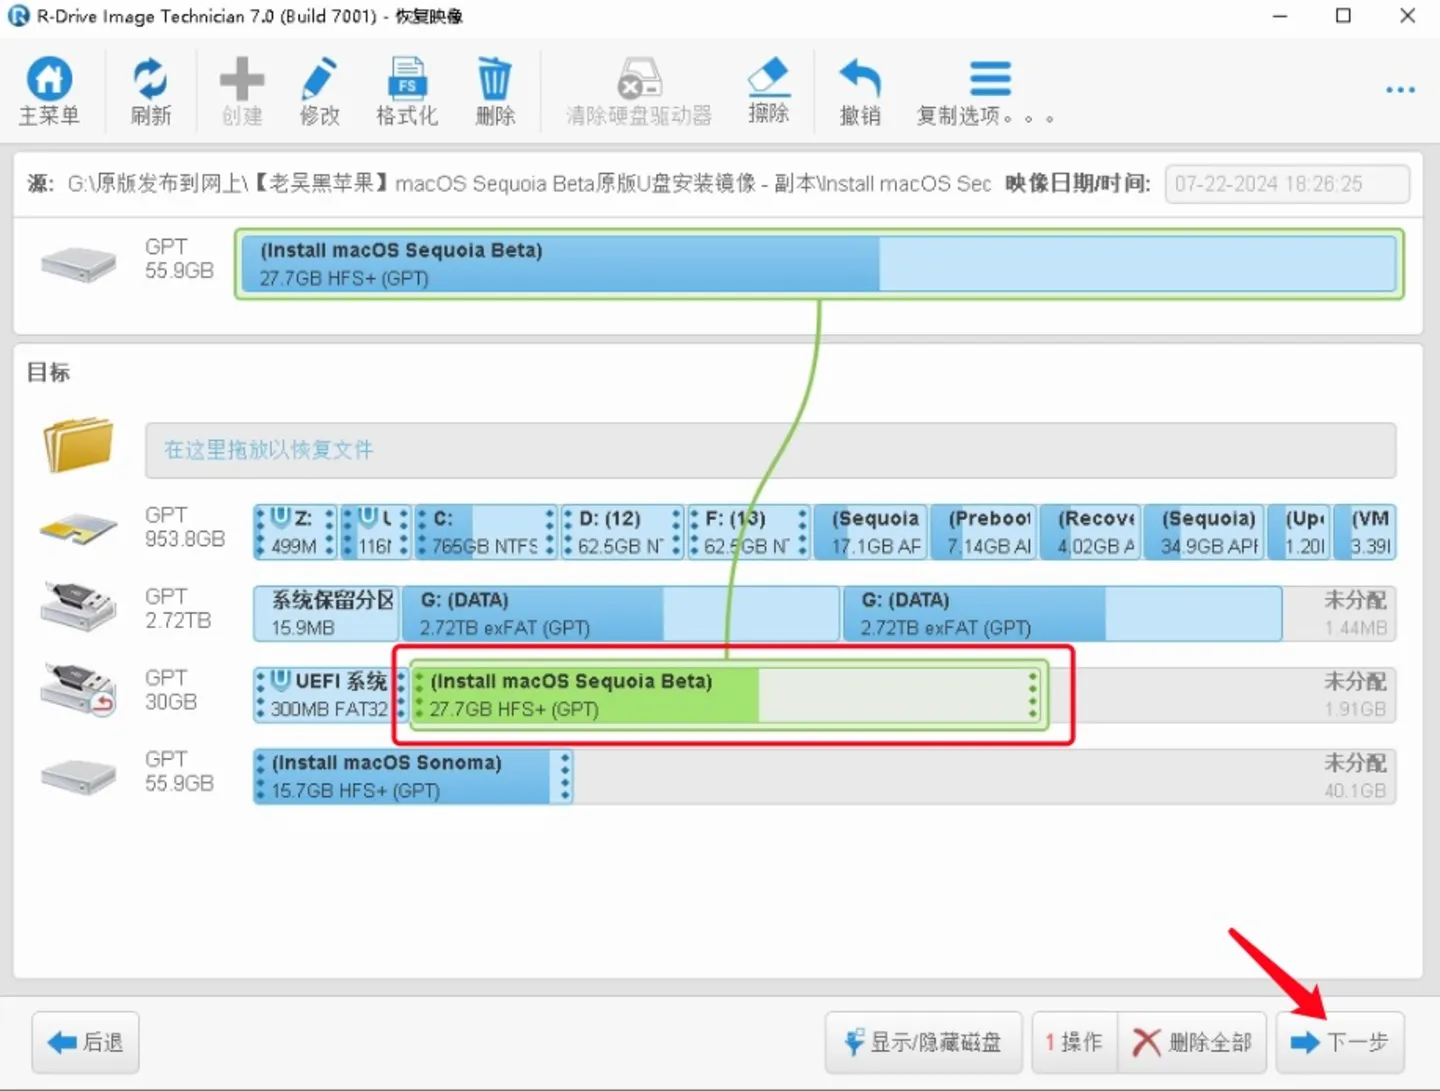The width and height of the screenshot is (1440, 1091).
Task: Expand options for the Install macOS Sonoma partition
Action: click(x=563, y=776)
